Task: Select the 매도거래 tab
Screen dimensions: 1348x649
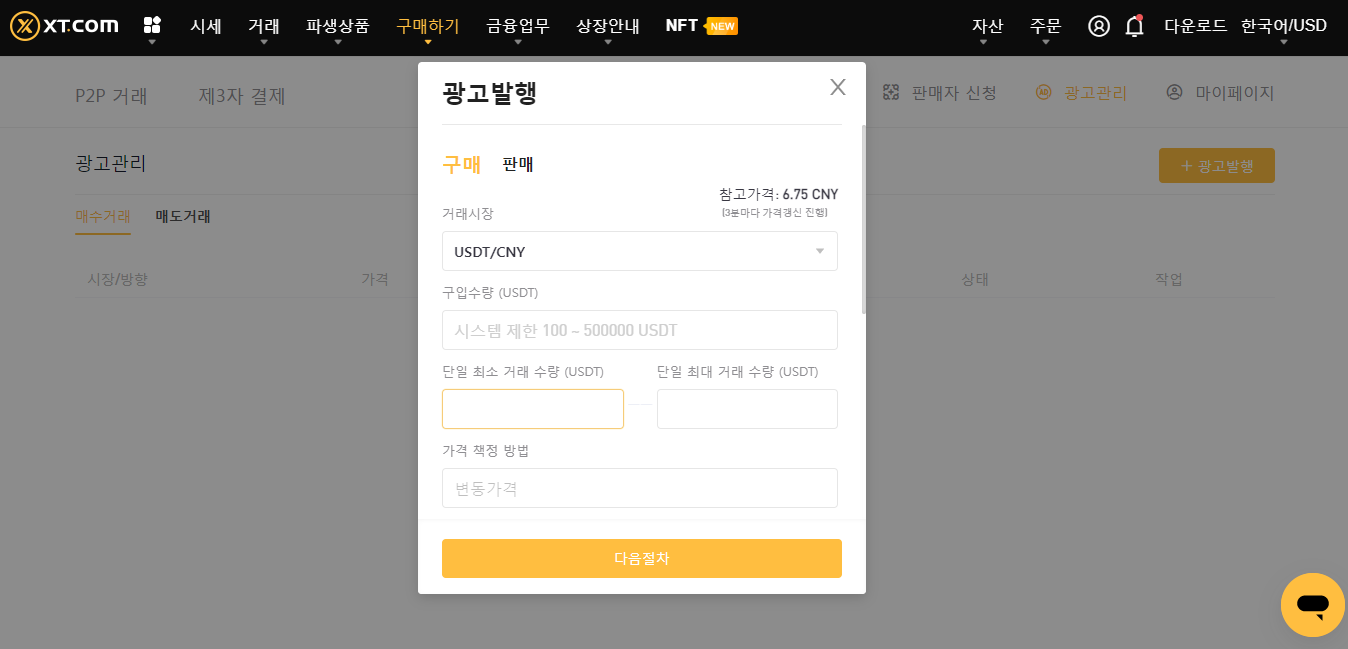Action: point(183,216)
